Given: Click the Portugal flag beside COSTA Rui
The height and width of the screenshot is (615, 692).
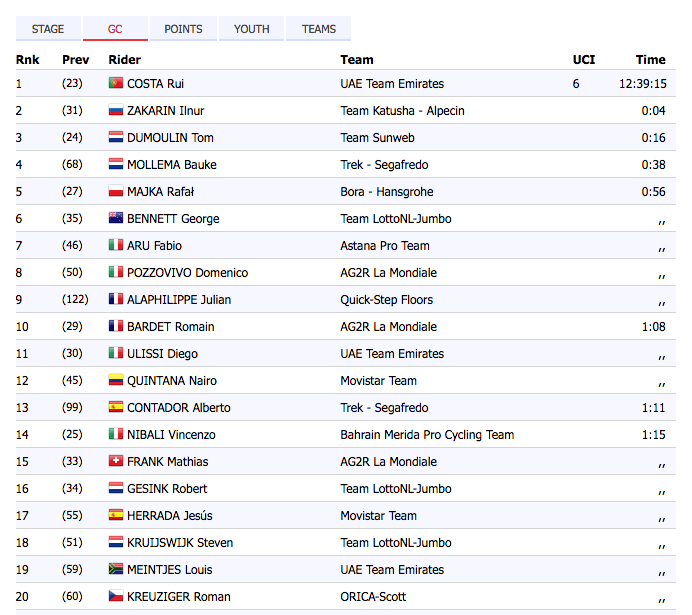Looking at the screenshot, I should (116, 84).
